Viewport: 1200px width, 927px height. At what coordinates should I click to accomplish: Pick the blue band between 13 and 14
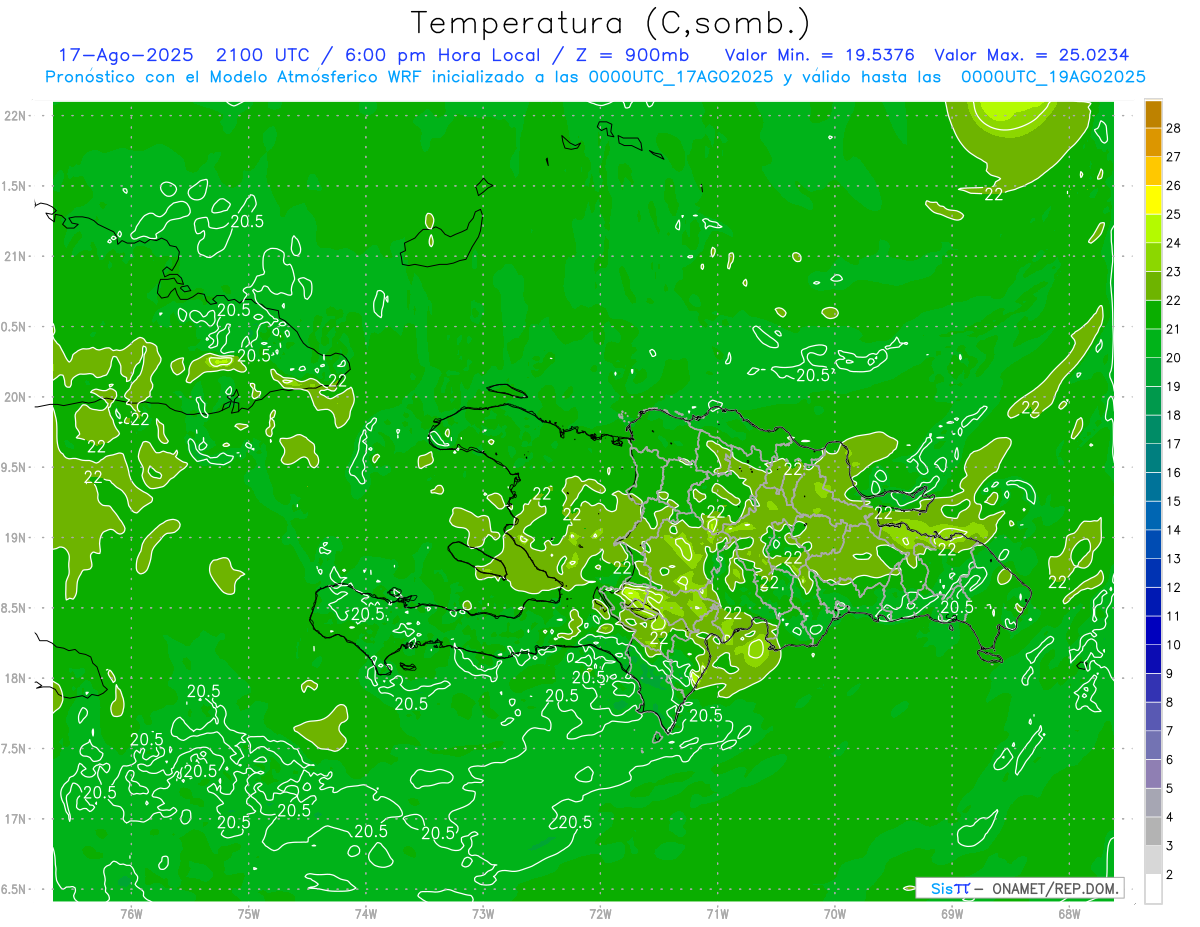pyautogui.click(x=1153, y=544)
